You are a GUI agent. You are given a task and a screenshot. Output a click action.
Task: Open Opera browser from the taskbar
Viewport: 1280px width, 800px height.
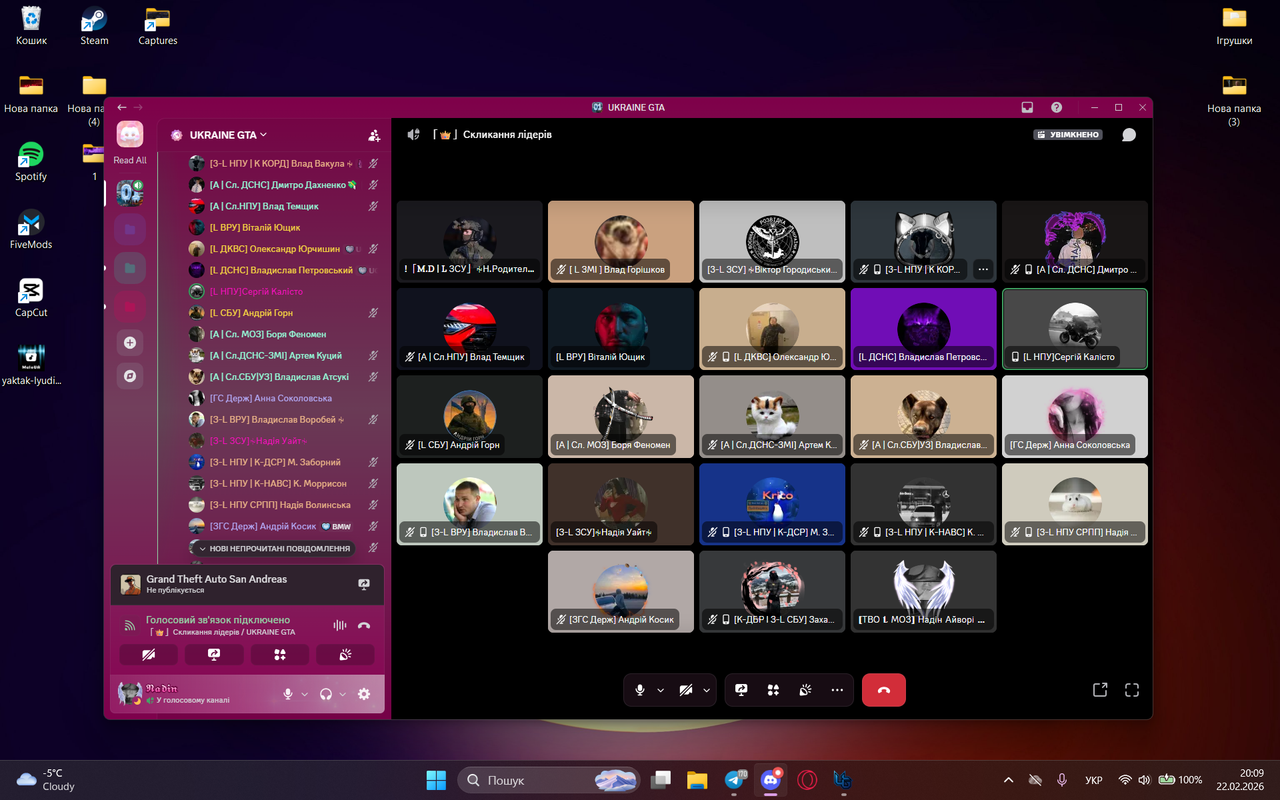[x=807, y=780]
